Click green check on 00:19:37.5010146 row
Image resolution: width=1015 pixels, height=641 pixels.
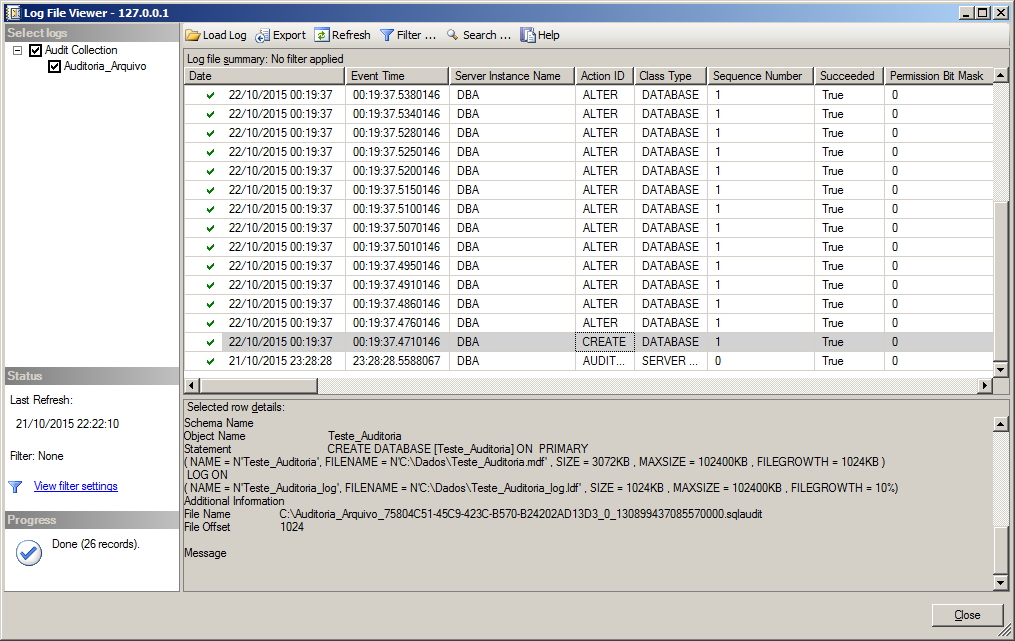pyautogui.click(x=210, y=247)
